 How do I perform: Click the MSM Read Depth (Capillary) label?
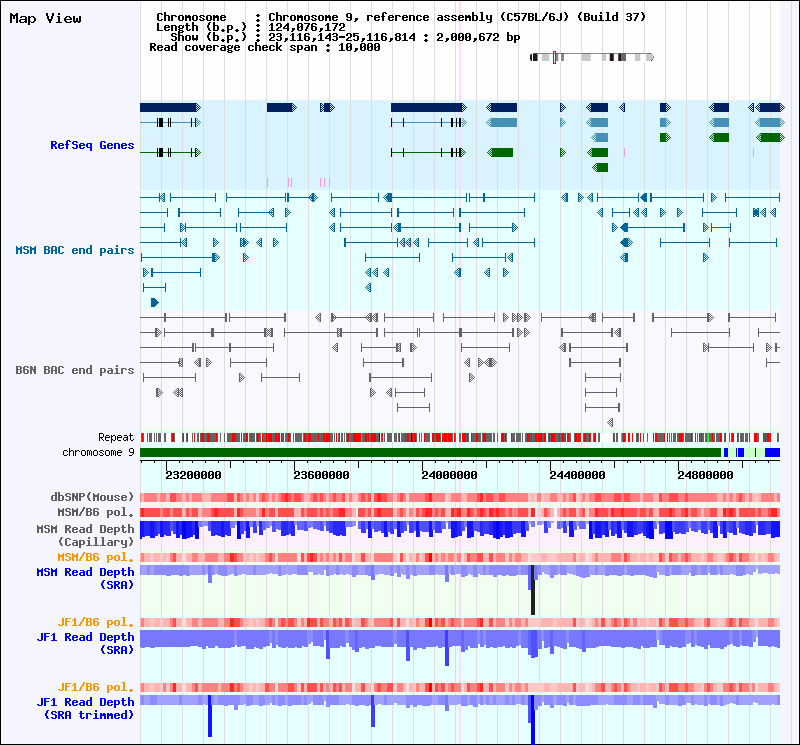point(85,535)
